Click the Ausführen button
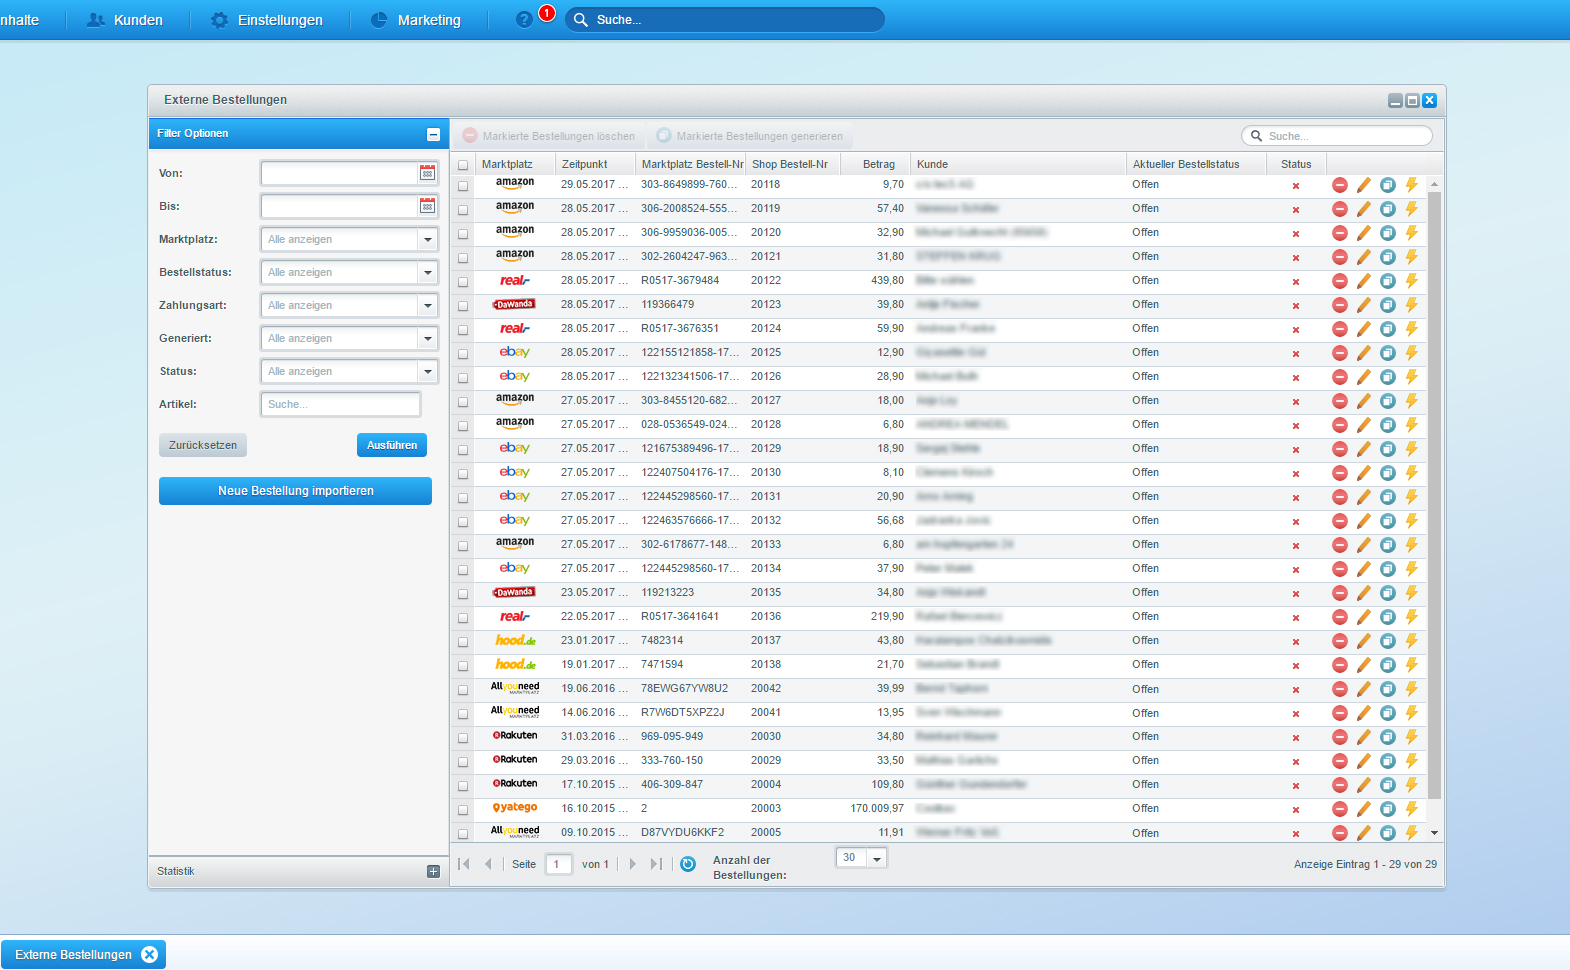The height and width of the screenshot is (970, 1570). 391,445
